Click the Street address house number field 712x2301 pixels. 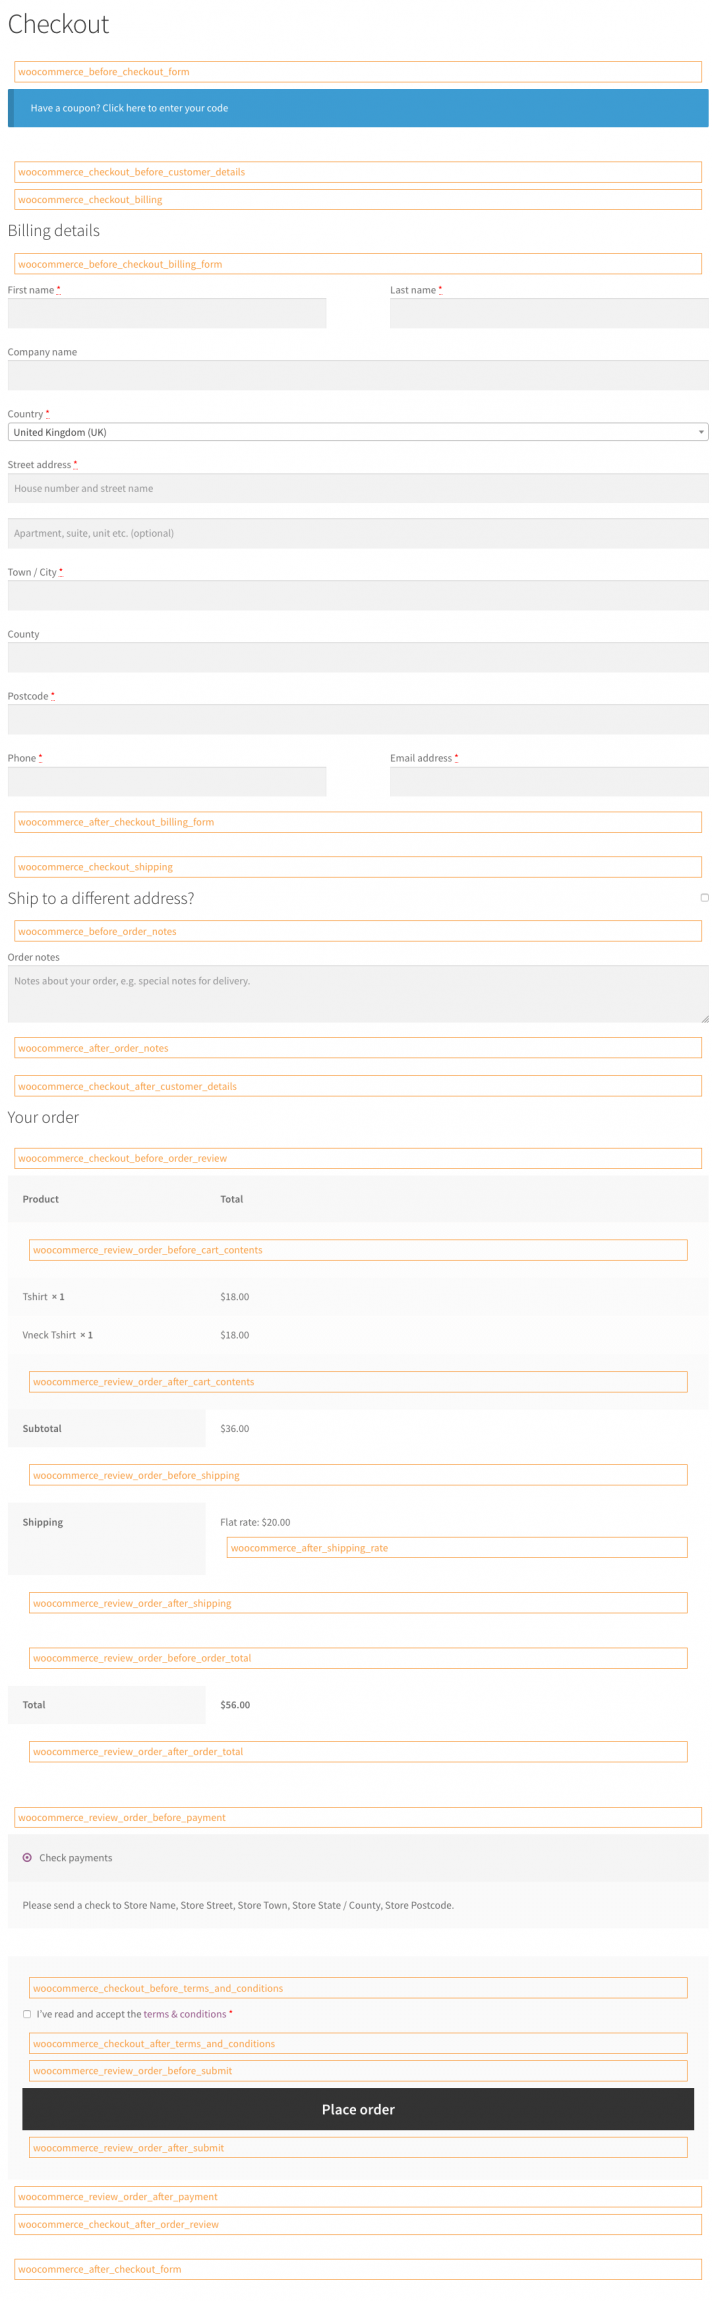click(x=357, y=488)
